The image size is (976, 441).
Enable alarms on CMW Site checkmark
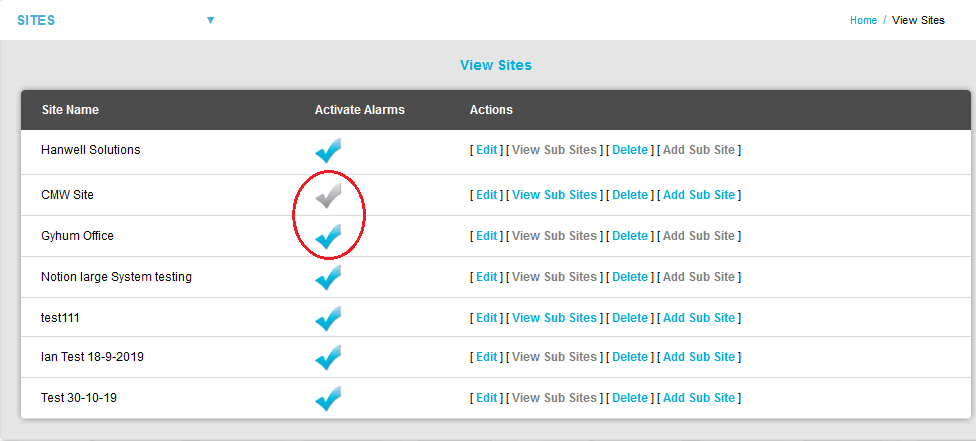click(x=328, y=196)
